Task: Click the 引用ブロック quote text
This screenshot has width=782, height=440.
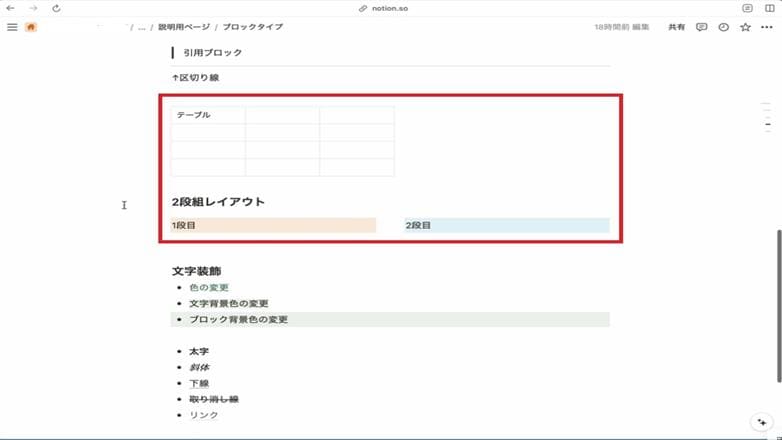Action: pyautogui.click(x=212, y=52)
